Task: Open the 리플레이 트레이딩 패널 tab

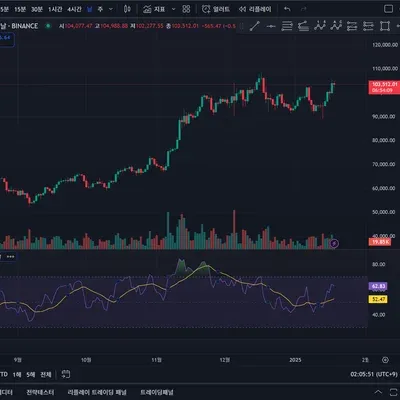Action: point(97,392)
